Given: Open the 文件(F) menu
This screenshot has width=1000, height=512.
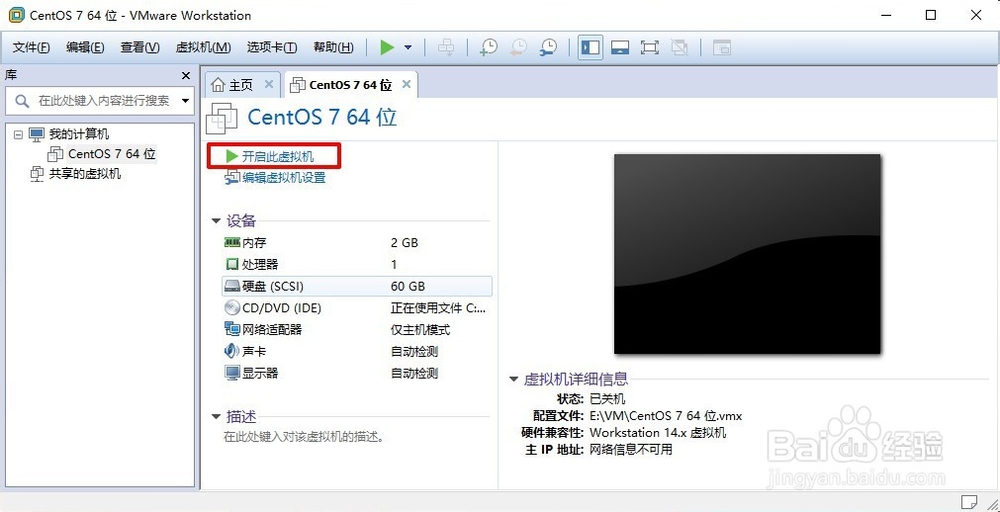Looking at the screenshot, I should click(31, 47).
